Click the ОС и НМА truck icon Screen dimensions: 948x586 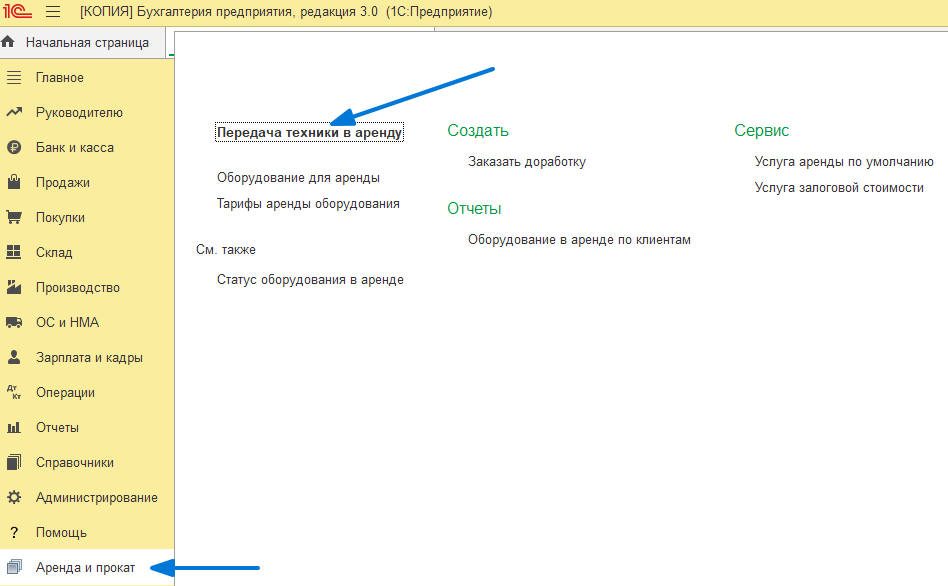[x=14, y=322]
